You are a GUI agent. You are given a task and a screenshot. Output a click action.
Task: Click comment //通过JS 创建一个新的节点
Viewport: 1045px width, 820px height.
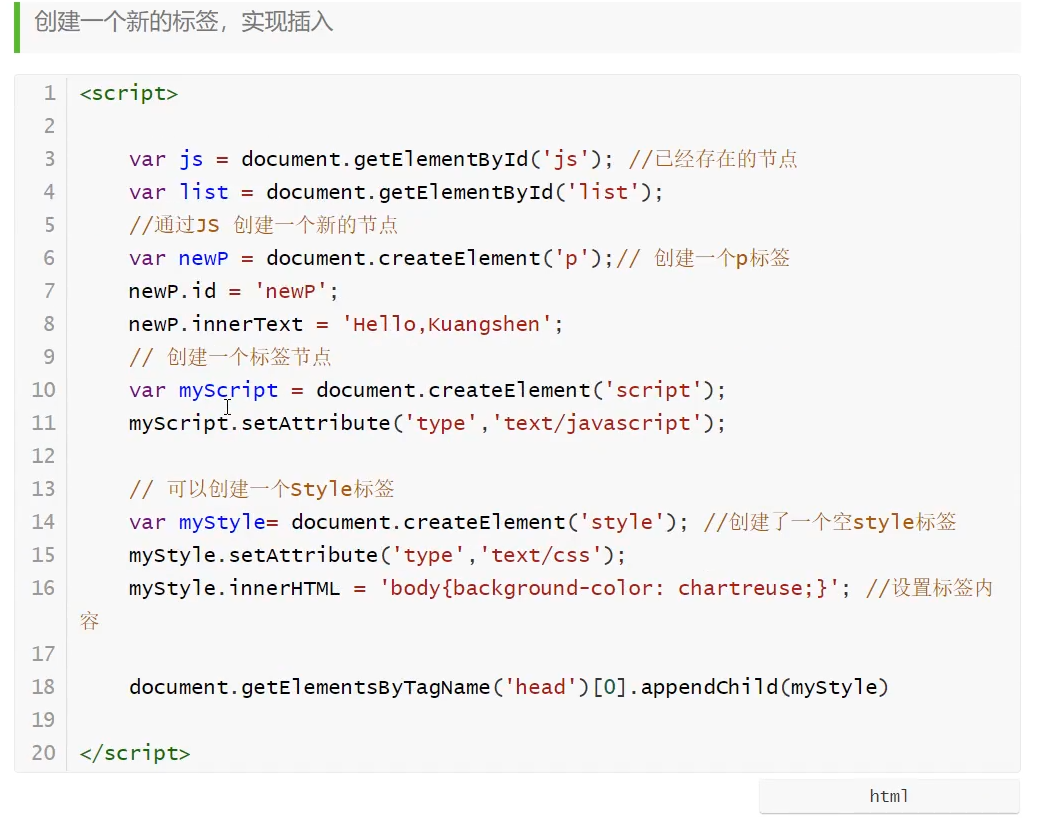click(x=263, y=225)
